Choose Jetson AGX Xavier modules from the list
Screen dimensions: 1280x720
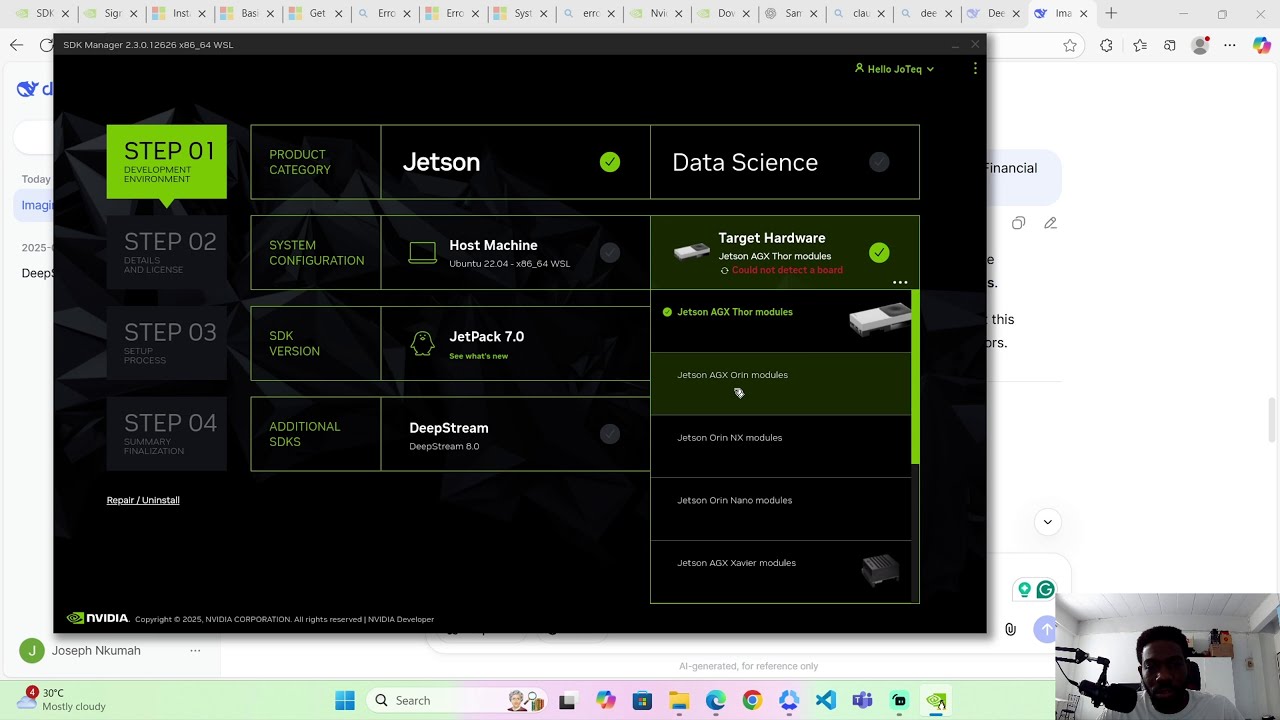[x=781, y=572]
